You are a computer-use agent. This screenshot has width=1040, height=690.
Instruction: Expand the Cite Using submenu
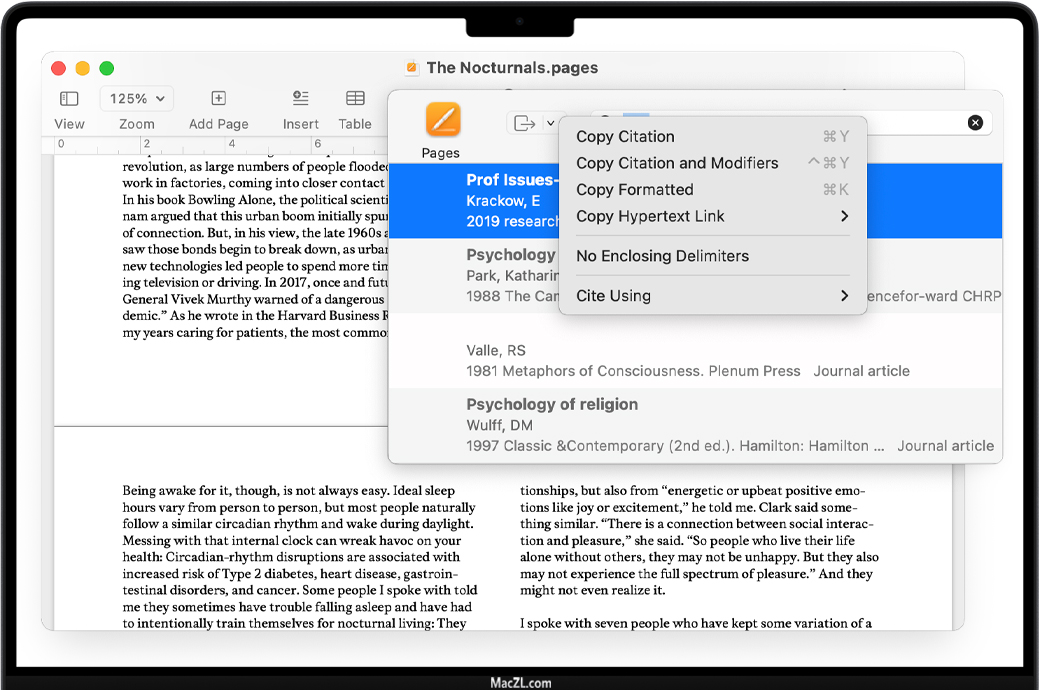coord(712,296)
